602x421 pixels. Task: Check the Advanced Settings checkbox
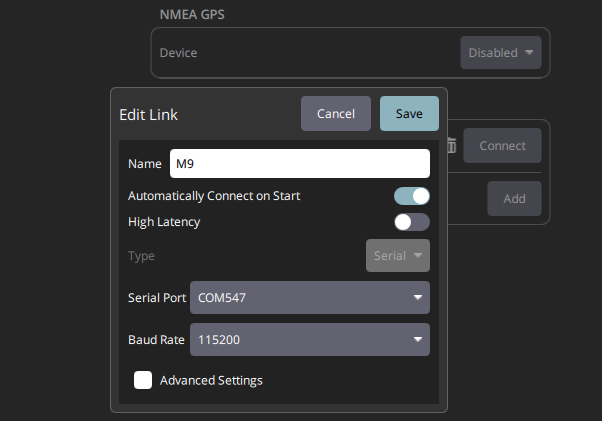143,380
